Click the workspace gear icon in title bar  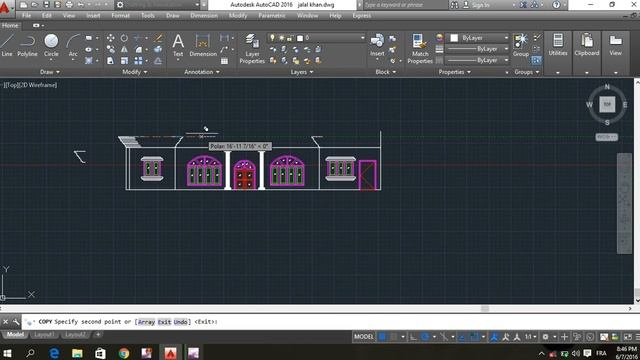(120, 5)
